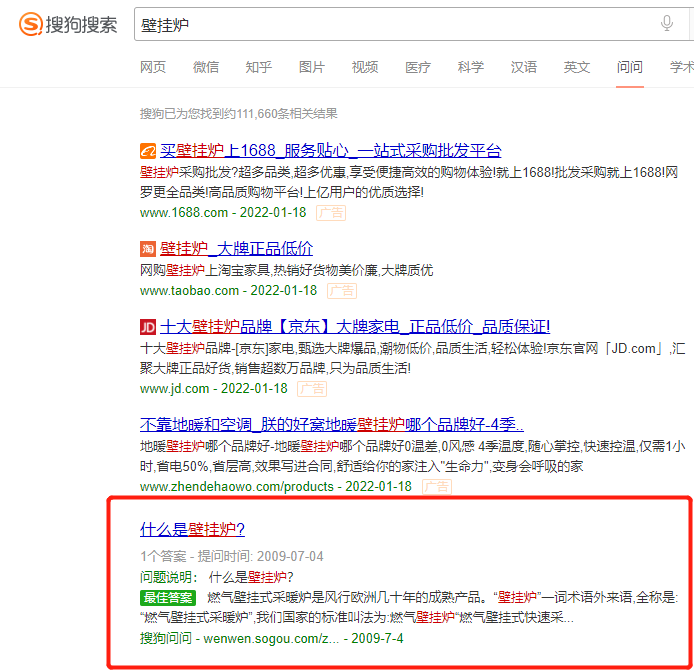Click the 搜狗问问 wenwen.sogou.com source URL
This screenshot has height=671, width=694.
click(271, 638)
